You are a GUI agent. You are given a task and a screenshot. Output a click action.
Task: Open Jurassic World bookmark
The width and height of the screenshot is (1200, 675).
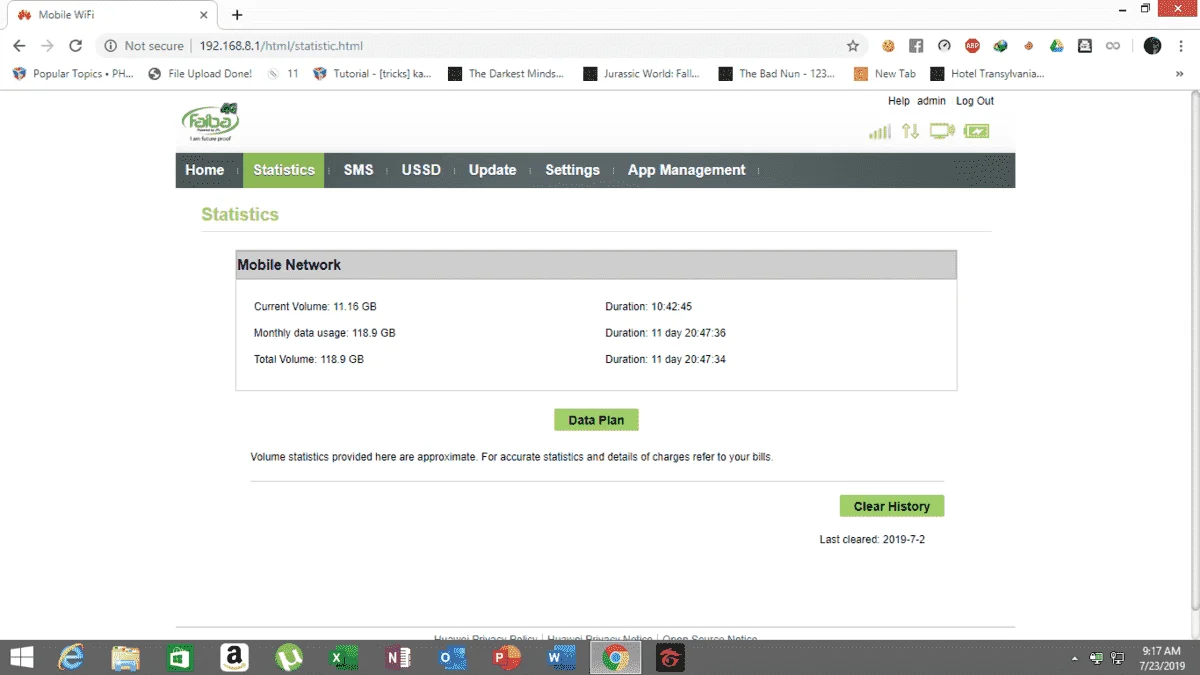[642, 74]
